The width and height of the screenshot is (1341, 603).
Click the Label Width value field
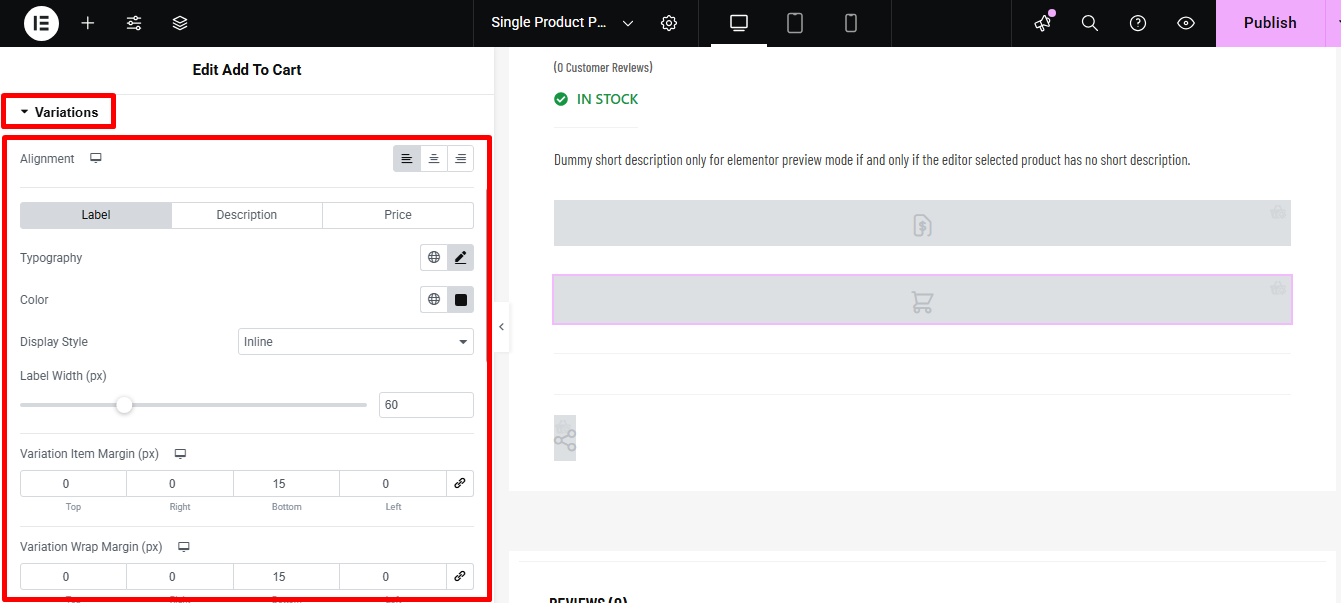[426, 405]
